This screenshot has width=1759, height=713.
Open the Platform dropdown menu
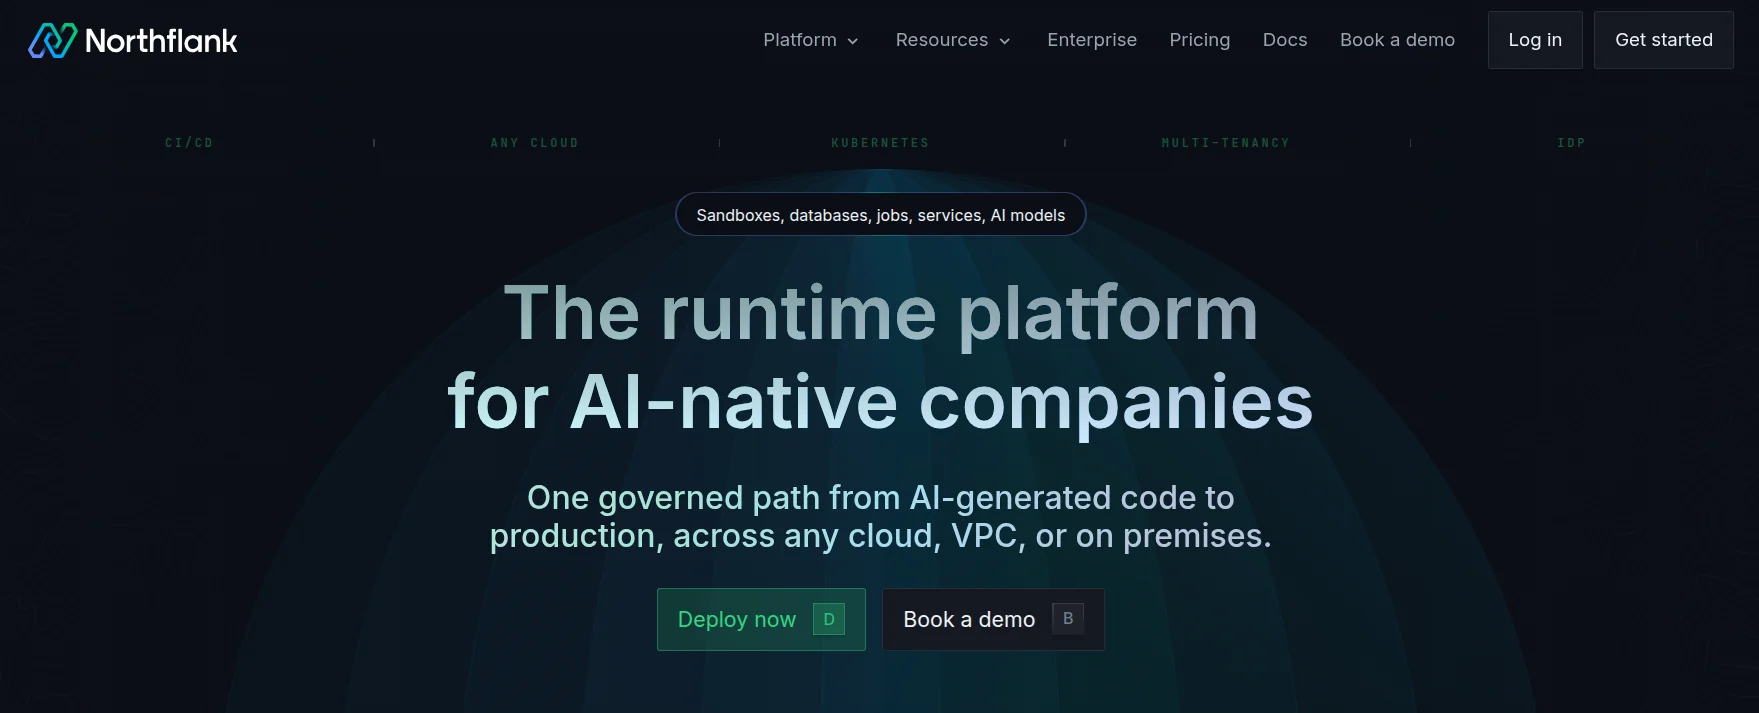click(811, 40)
